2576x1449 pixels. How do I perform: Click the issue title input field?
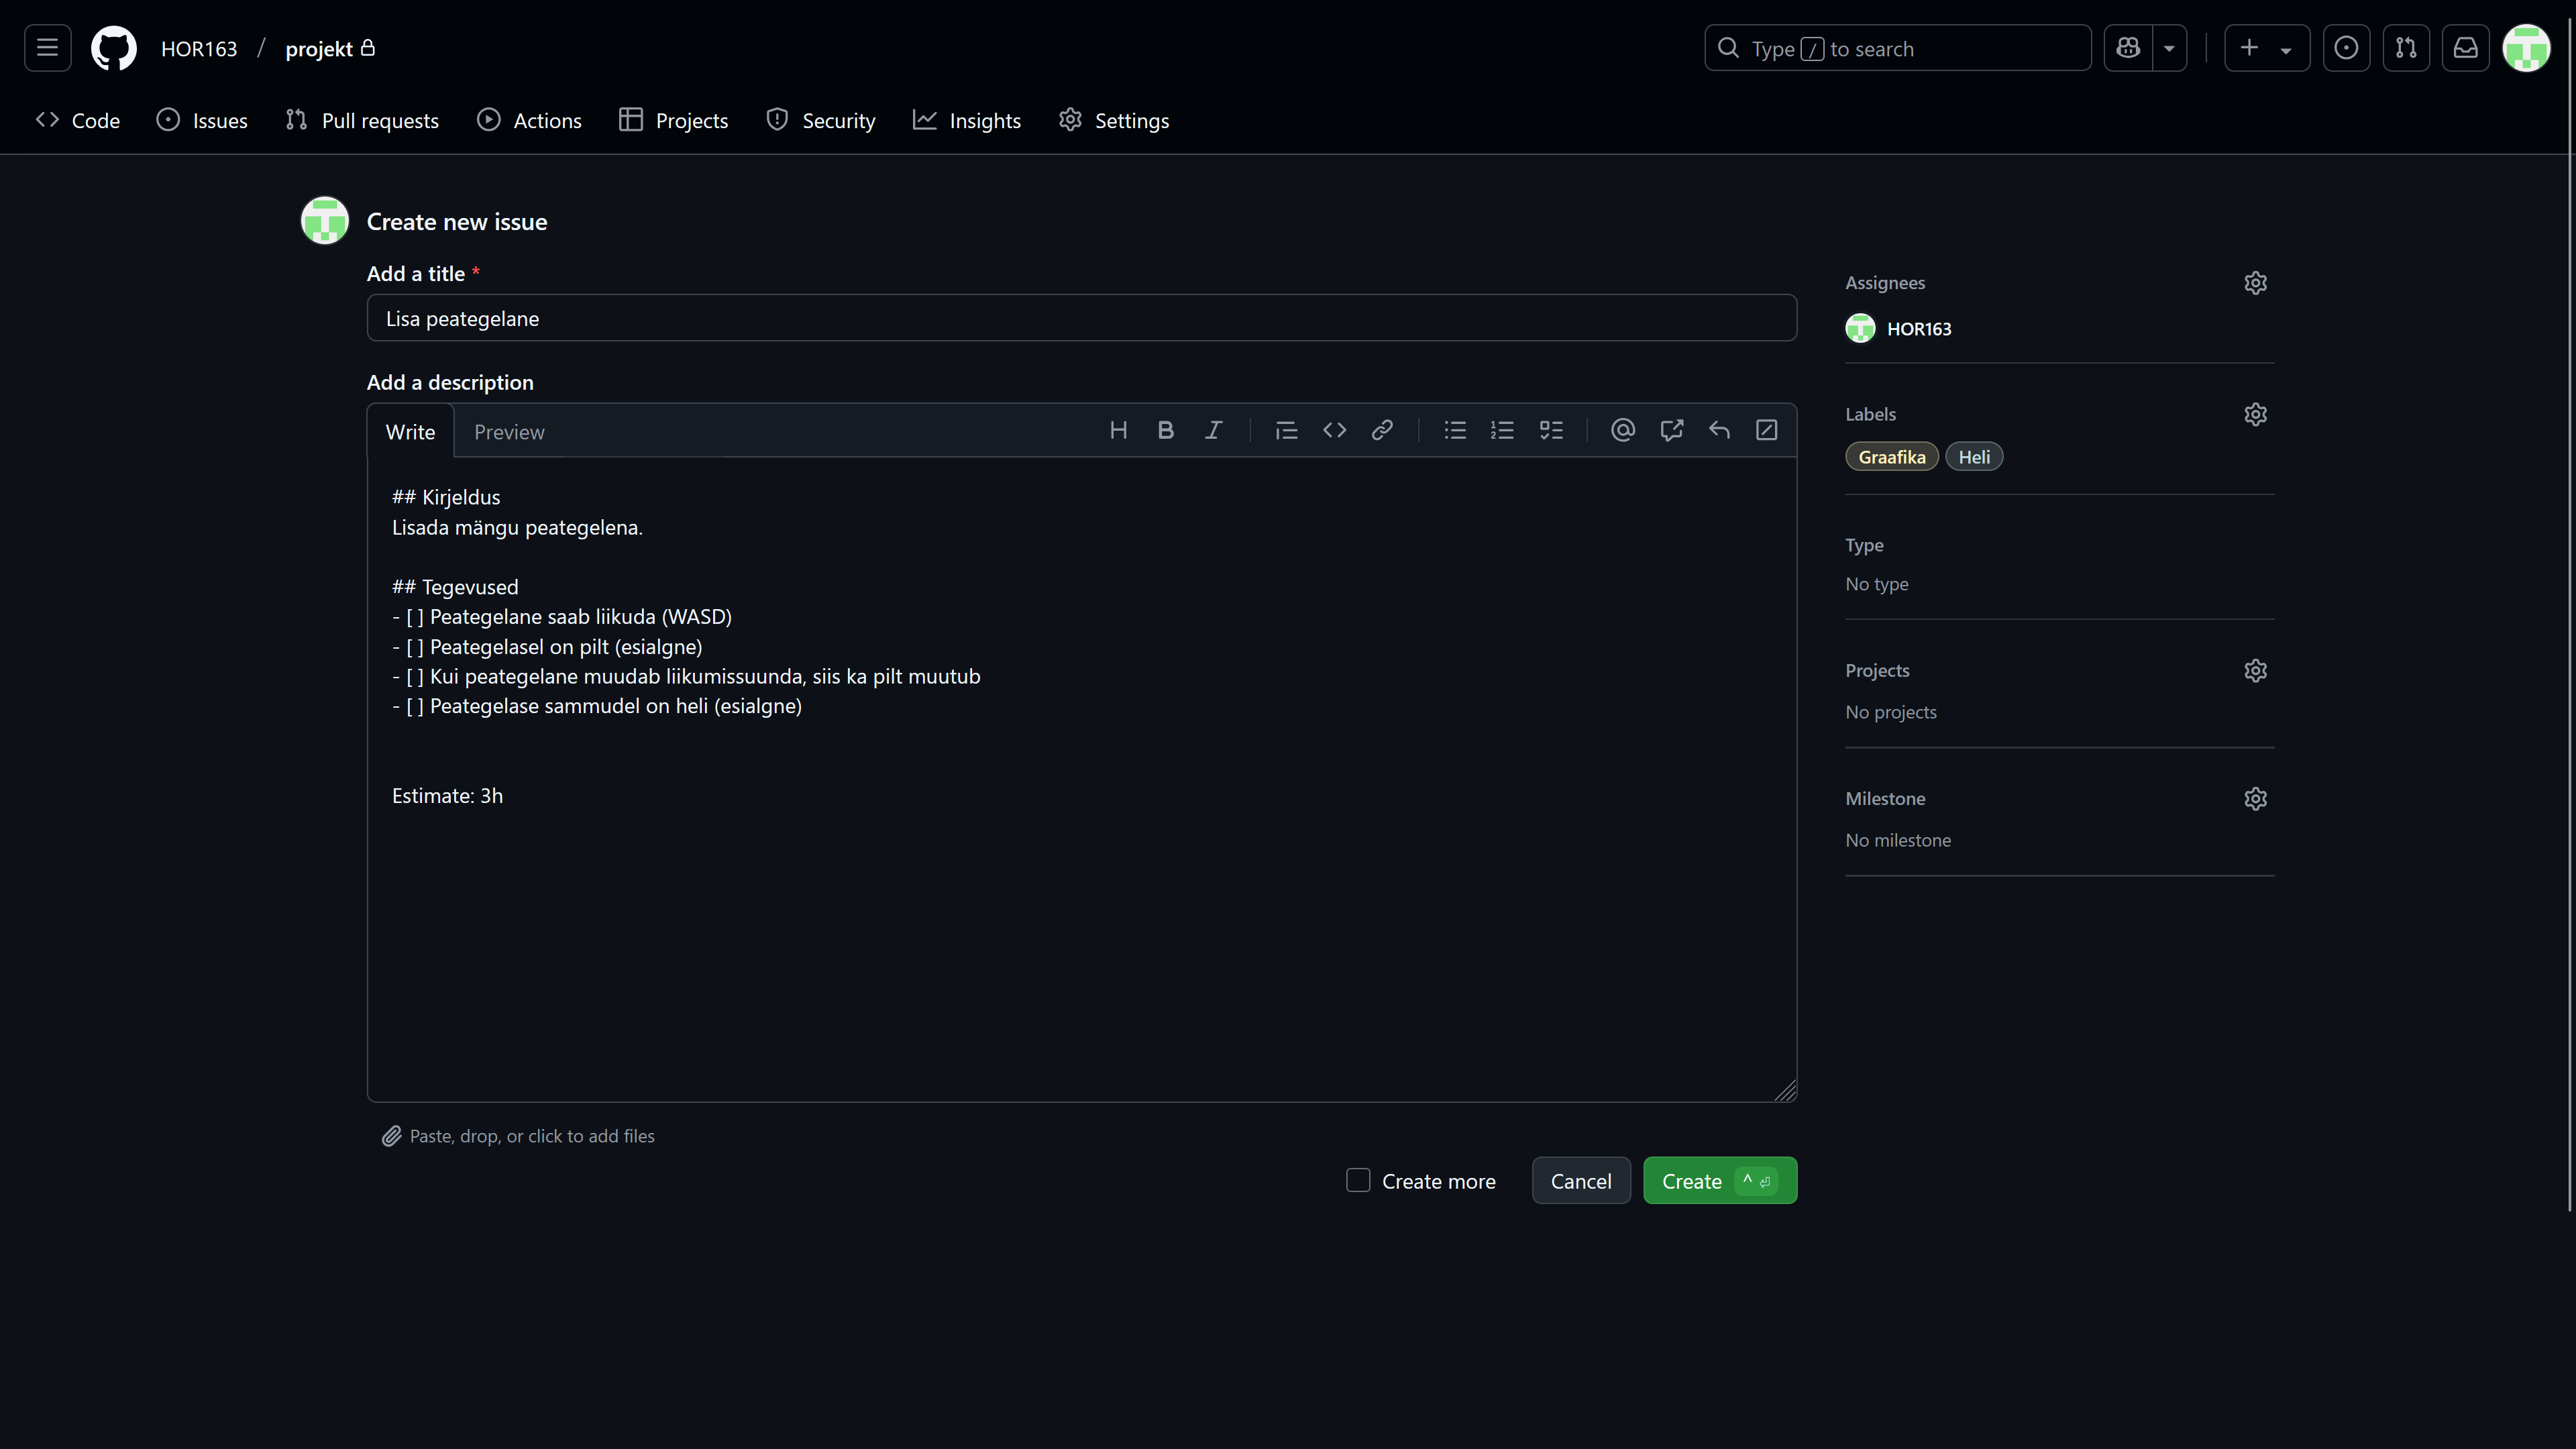1081,318
